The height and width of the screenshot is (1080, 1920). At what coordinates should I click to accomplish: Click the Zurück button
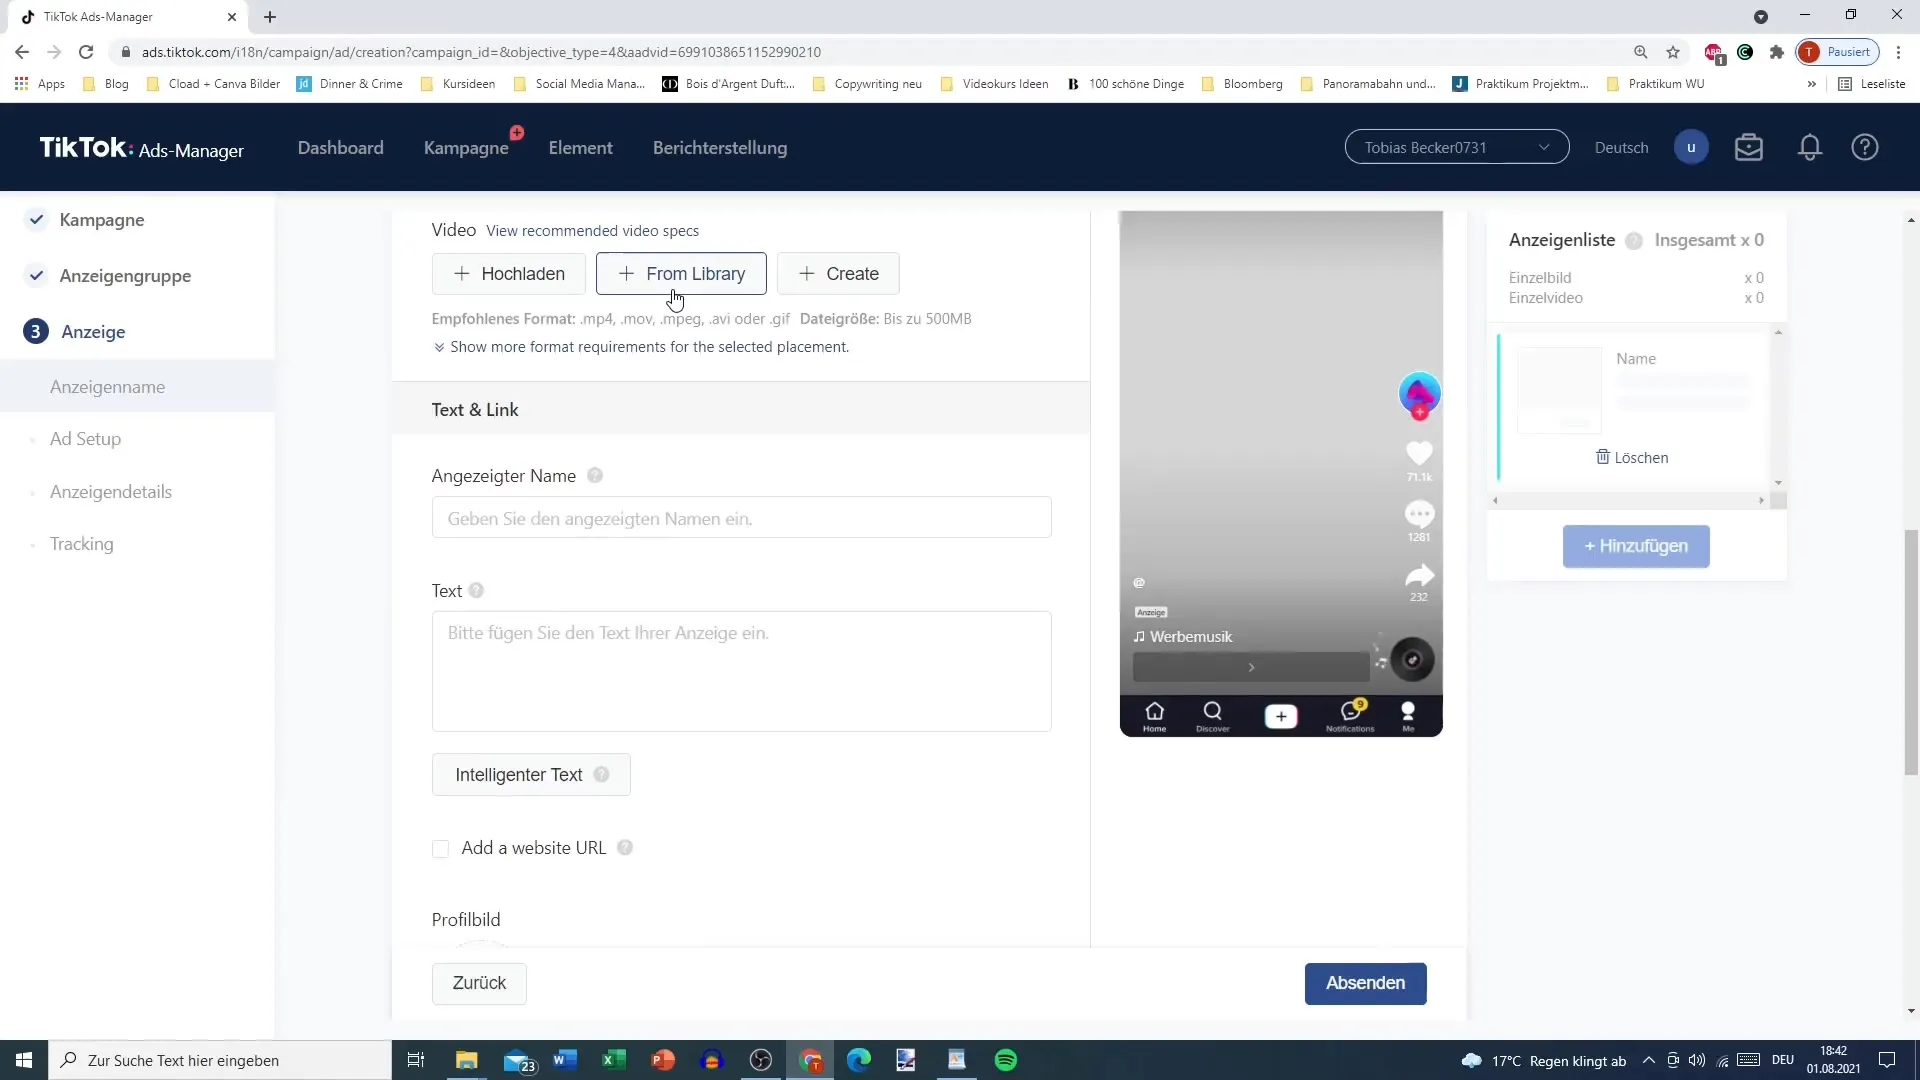(479, 983)
